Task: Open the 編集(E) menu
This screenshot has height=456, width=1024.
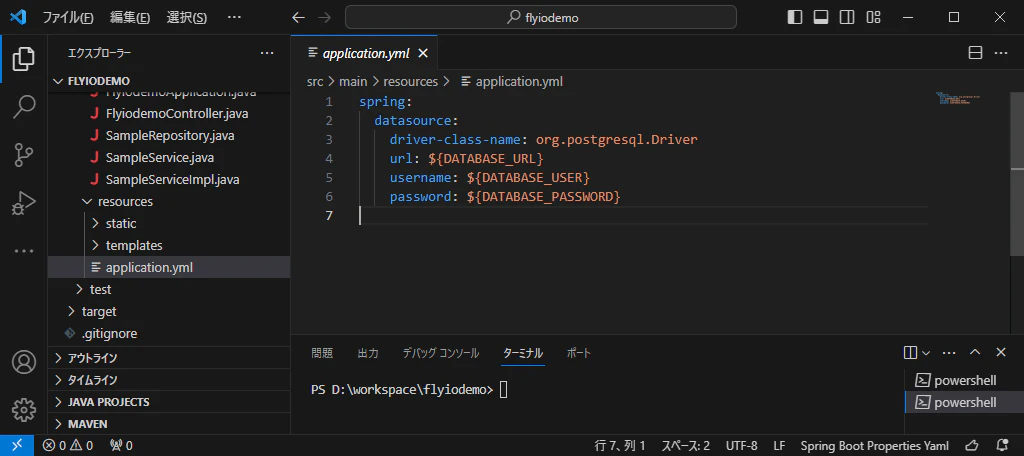Action: point(130,18)
